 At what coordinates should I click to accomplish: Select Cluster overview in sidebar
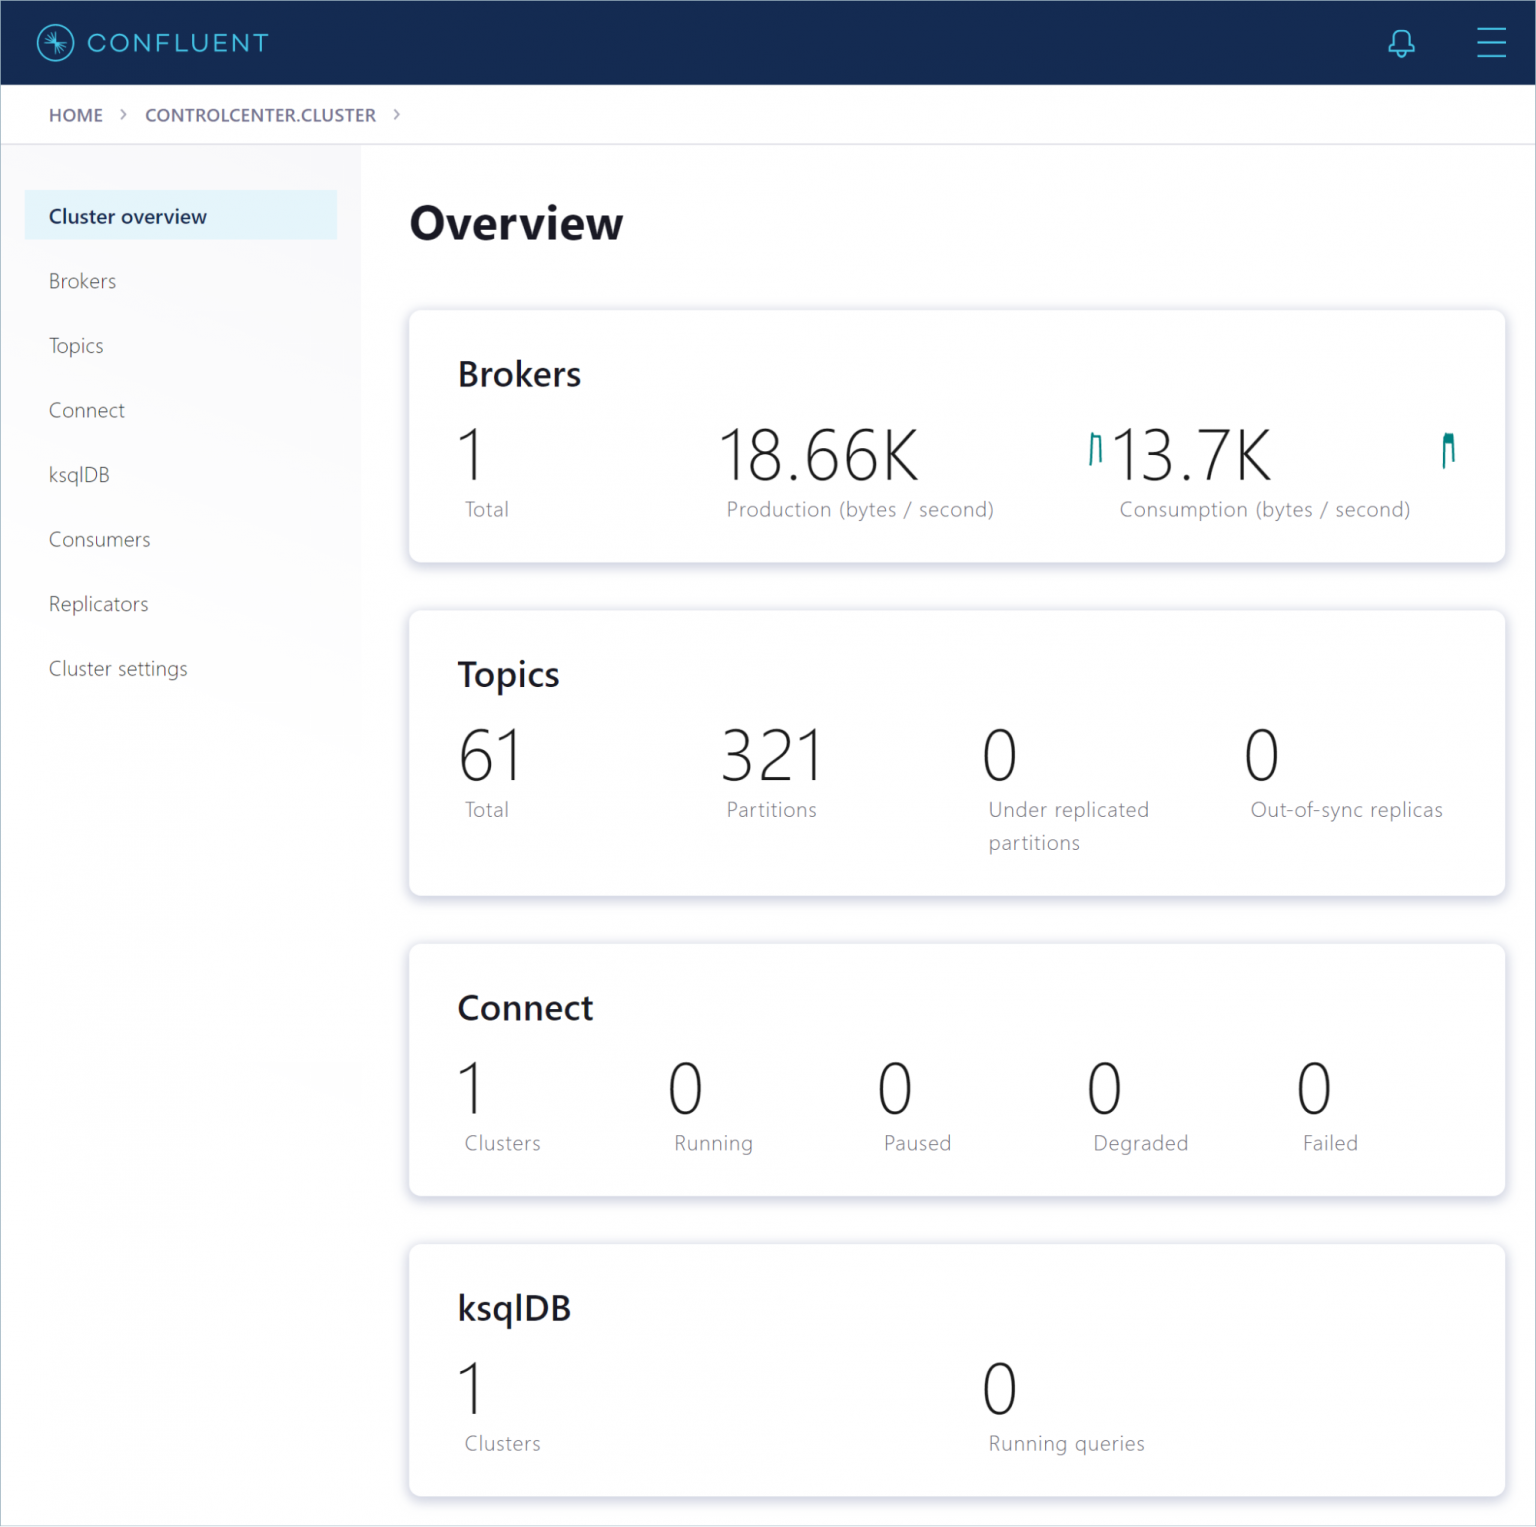tap(128, 216)
